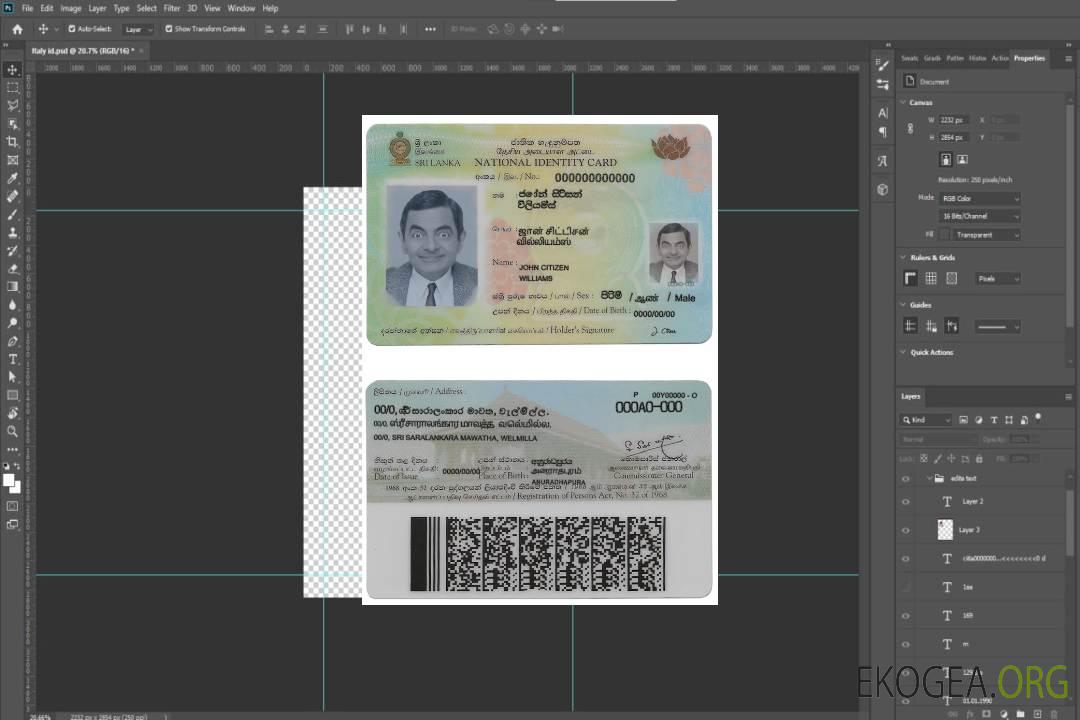The width and height of the screenshot is (1080, 720).
Task: Click the Home icon in options bar
Action: (x=17, y=29)
